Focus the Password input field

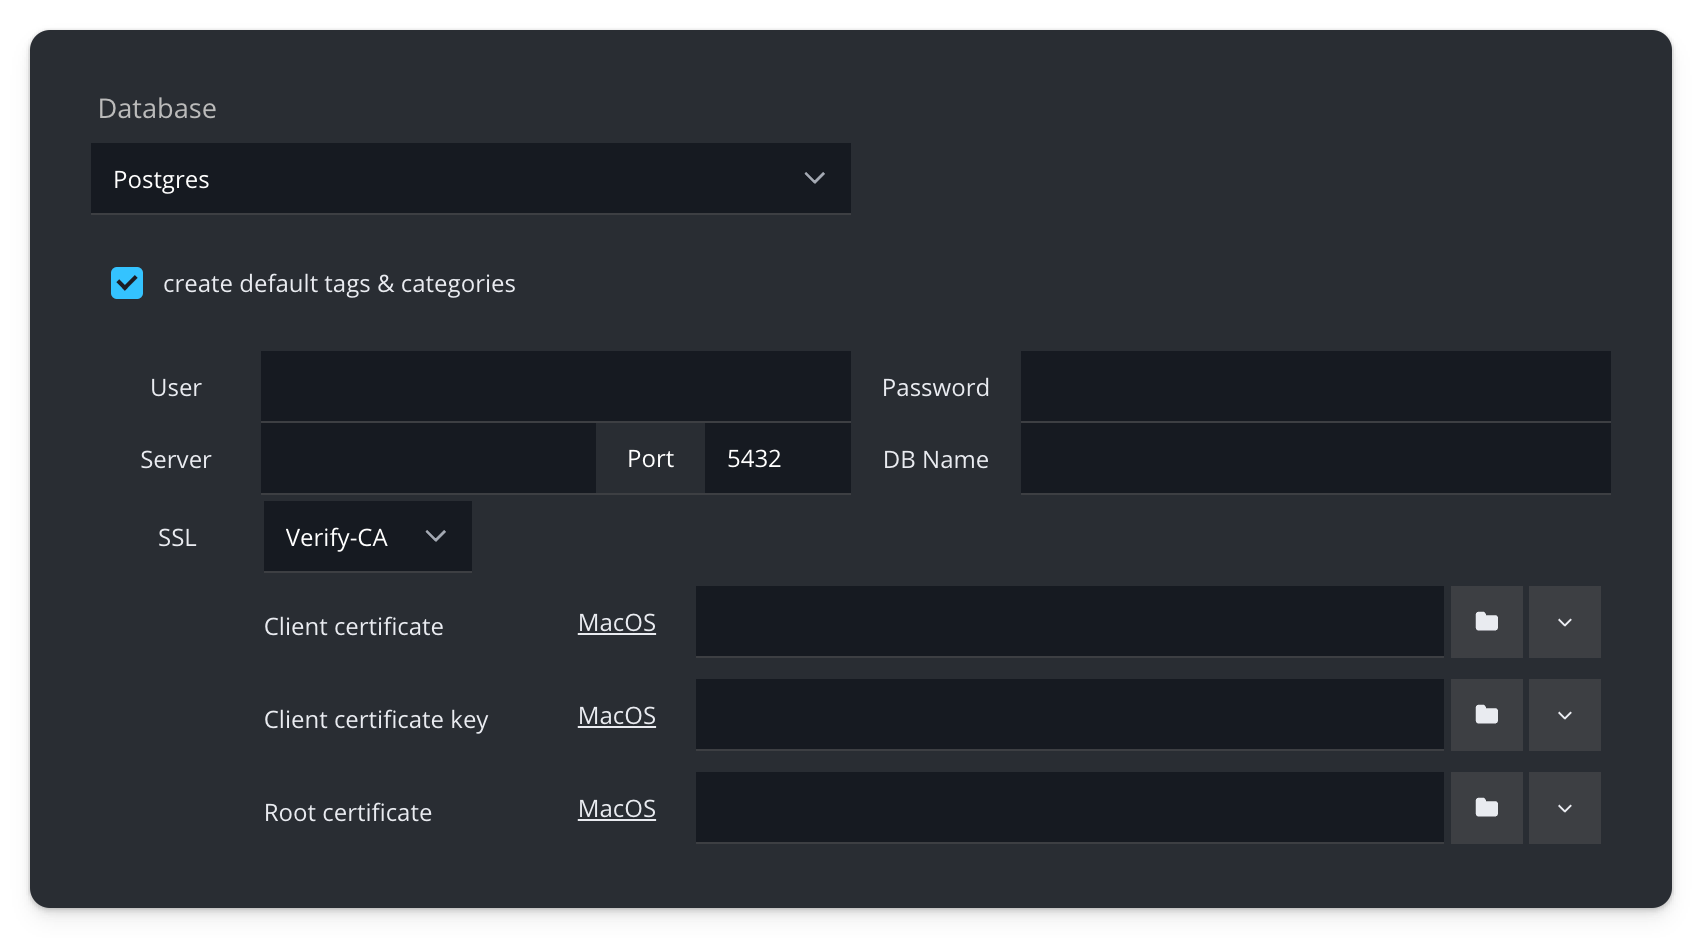(x=1315, y=386)
